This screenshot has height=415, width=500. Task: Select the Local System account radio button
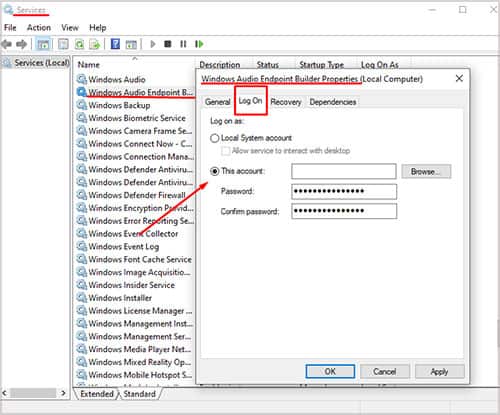[215, 138]
